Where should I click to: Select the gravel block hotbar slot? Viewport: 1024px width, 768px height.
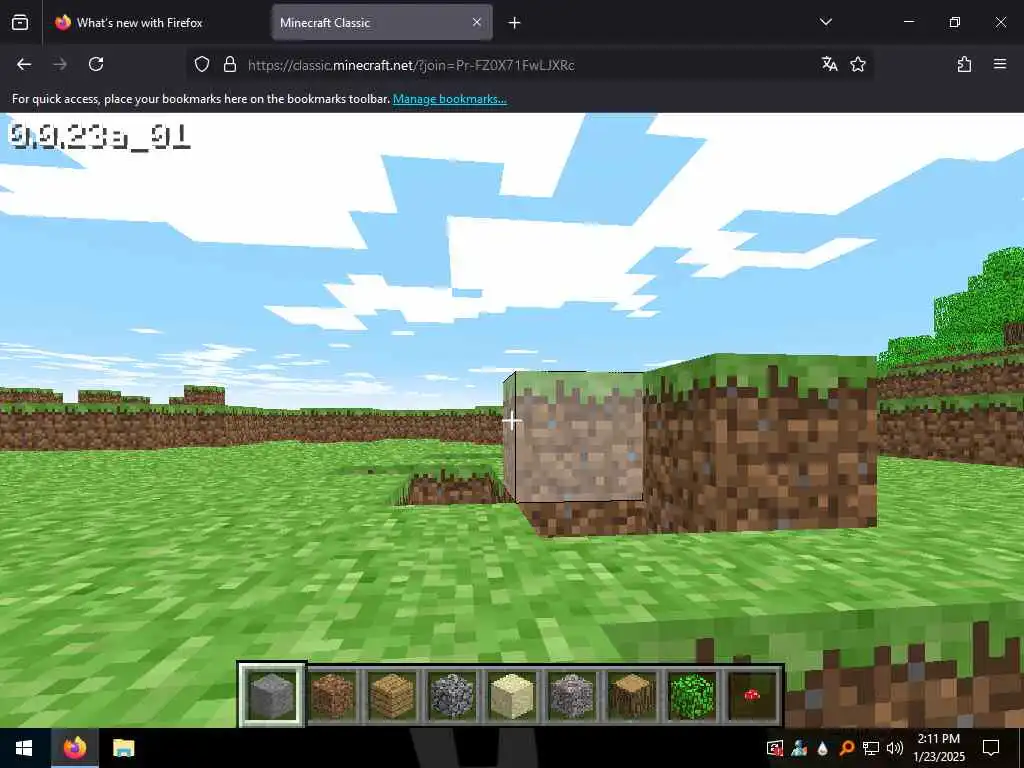[572, 696]
